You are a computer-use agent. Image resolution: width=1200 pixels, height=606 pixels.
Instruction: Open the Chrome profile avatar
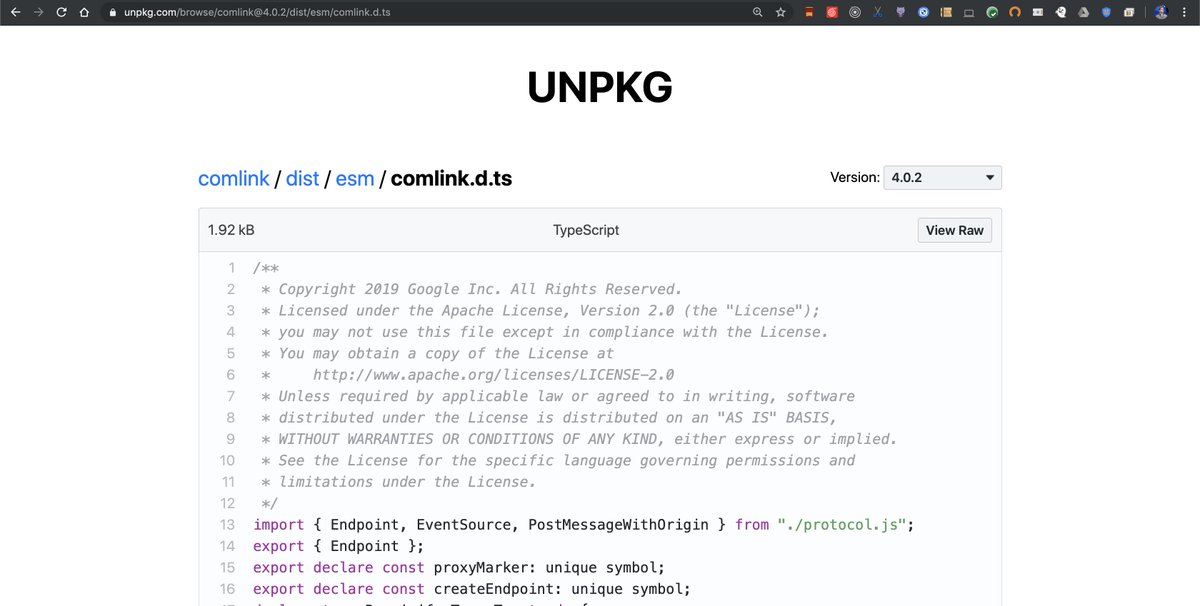point(1161,12)
